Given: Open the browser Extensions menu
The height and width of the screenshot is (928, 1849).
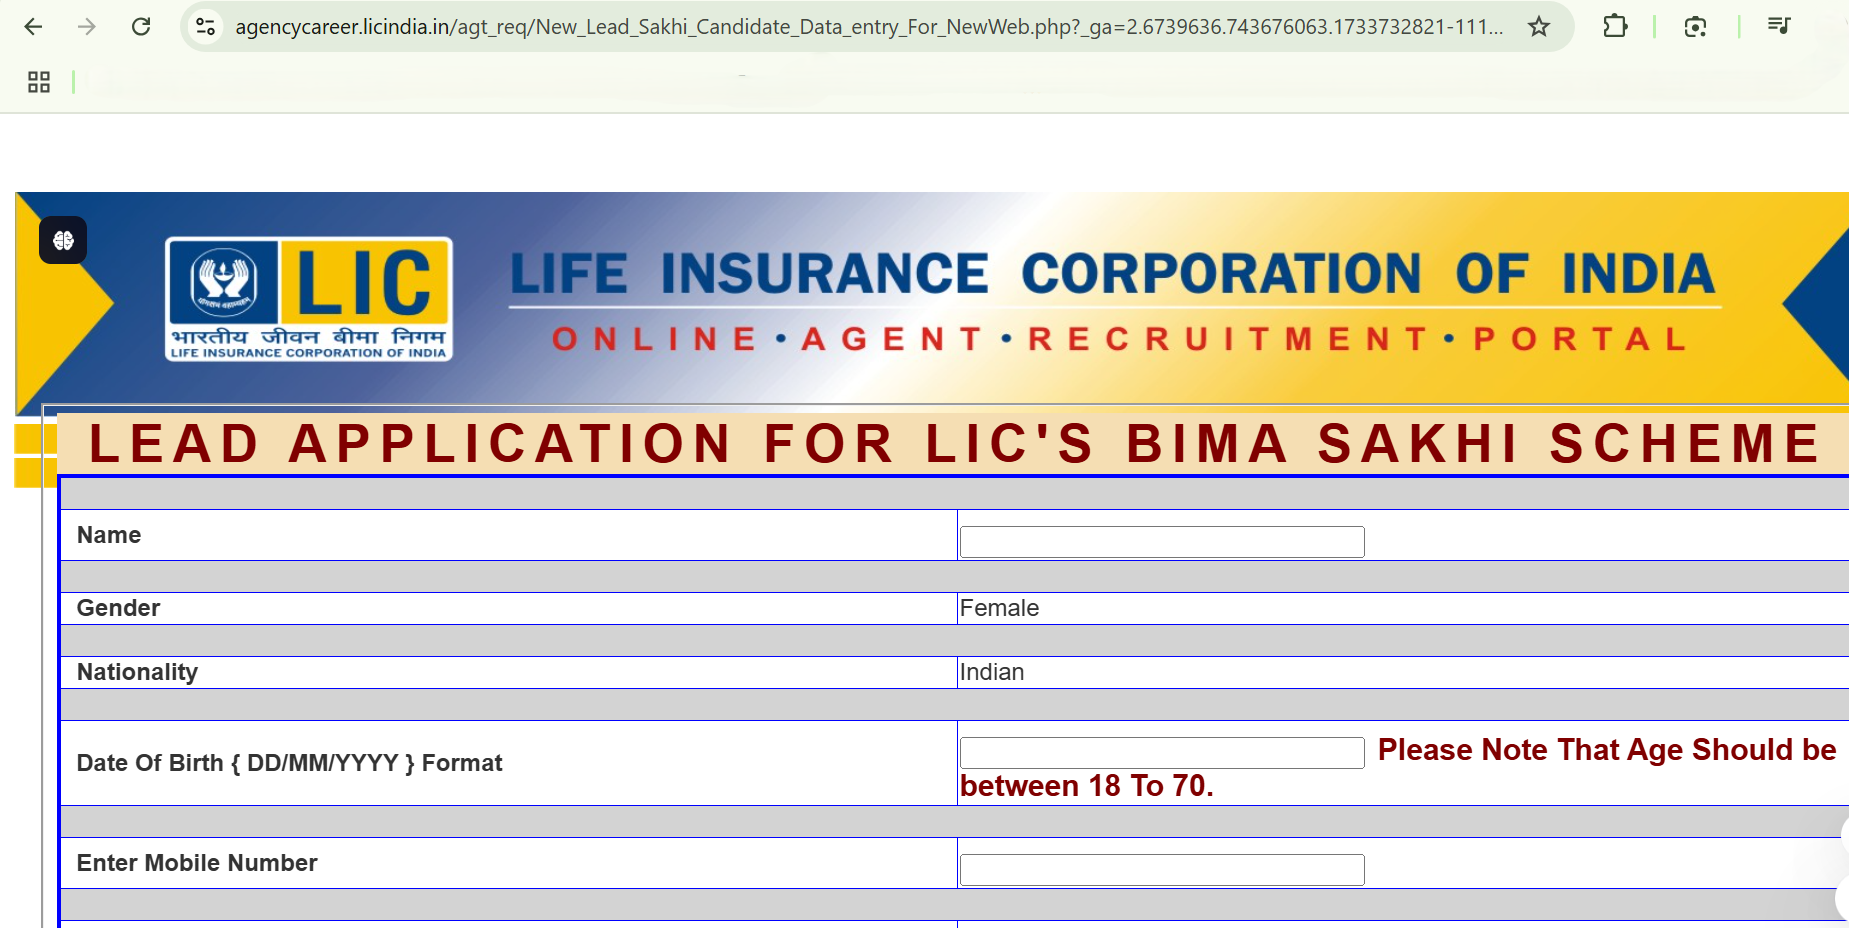Looking at the screenshot, I should pyautogui.click(x=1616, y=27).
